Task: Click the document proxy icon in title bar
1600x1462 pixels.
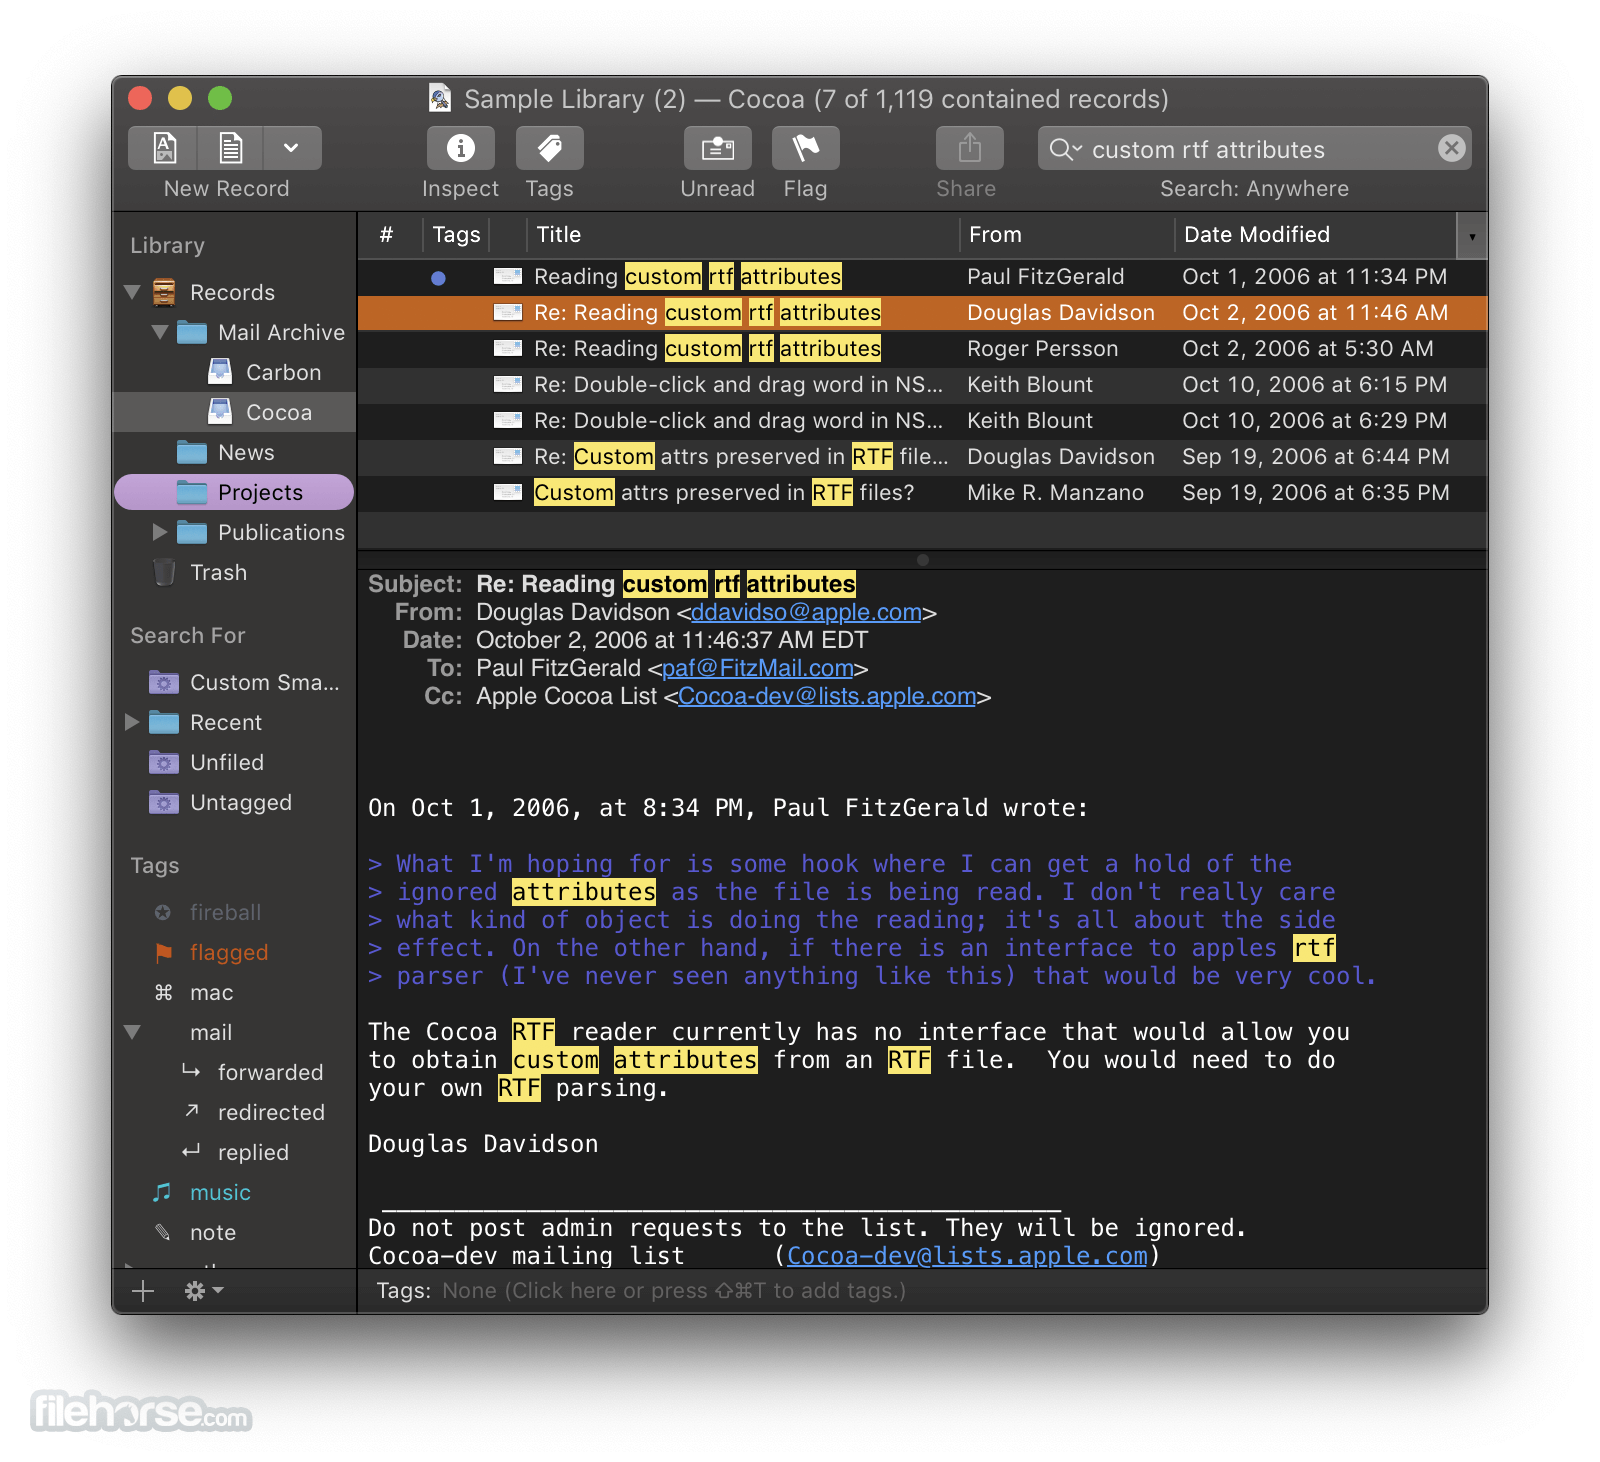Action: coord(440,98)
